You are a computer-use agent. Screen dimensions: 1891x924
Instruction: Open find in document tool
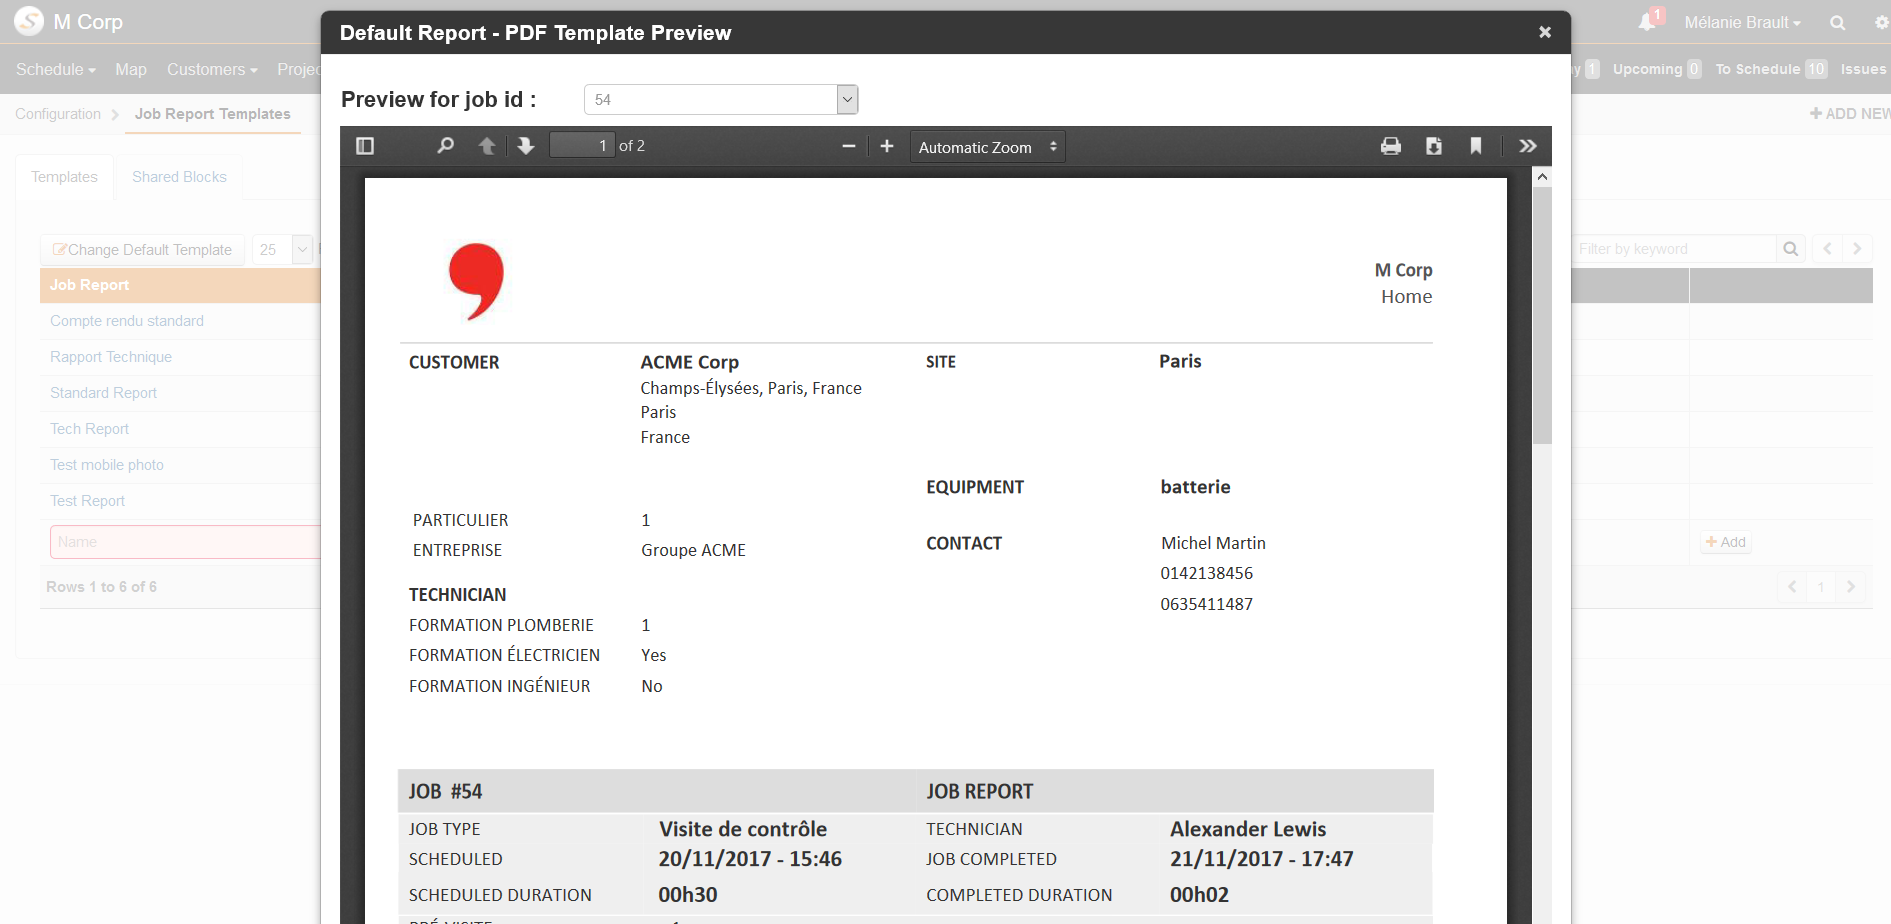click(446, 146)
